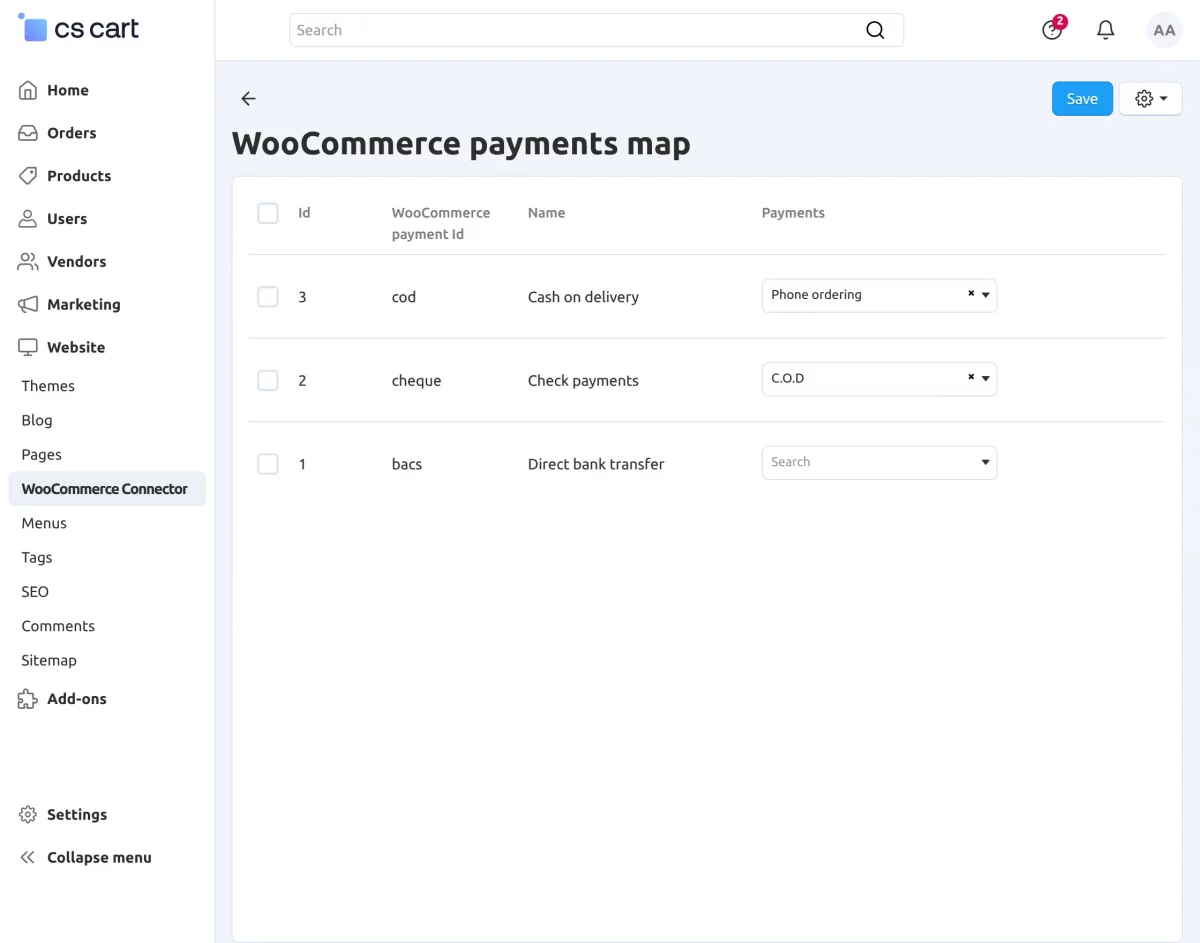This screenshot has height=943, width=1200.
Task: Open the Users menu item
Action: [67, 219]
